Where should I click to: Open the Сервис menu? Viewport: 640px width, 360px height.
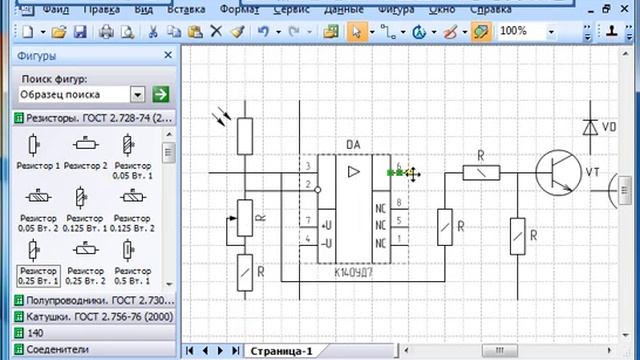pos(291,9)
